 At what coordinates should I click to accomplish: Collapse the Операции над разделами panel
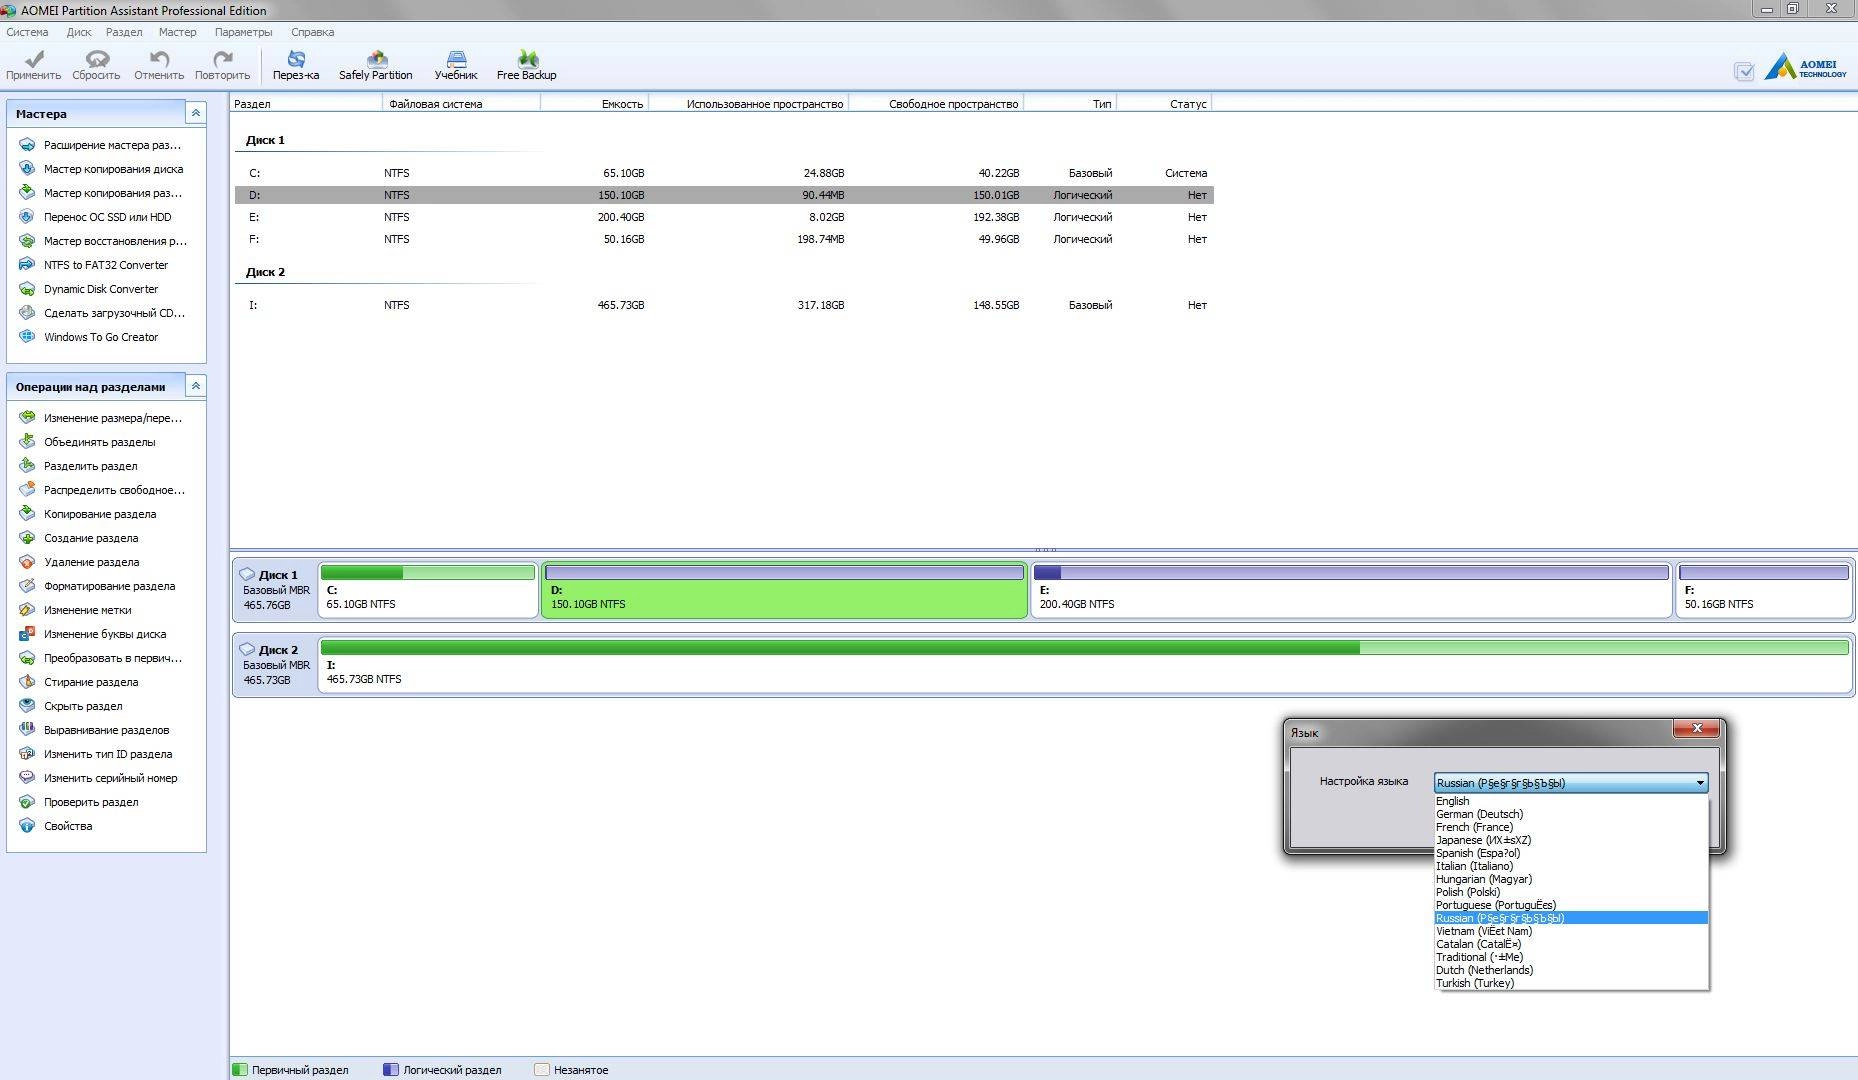coord(196,386)
